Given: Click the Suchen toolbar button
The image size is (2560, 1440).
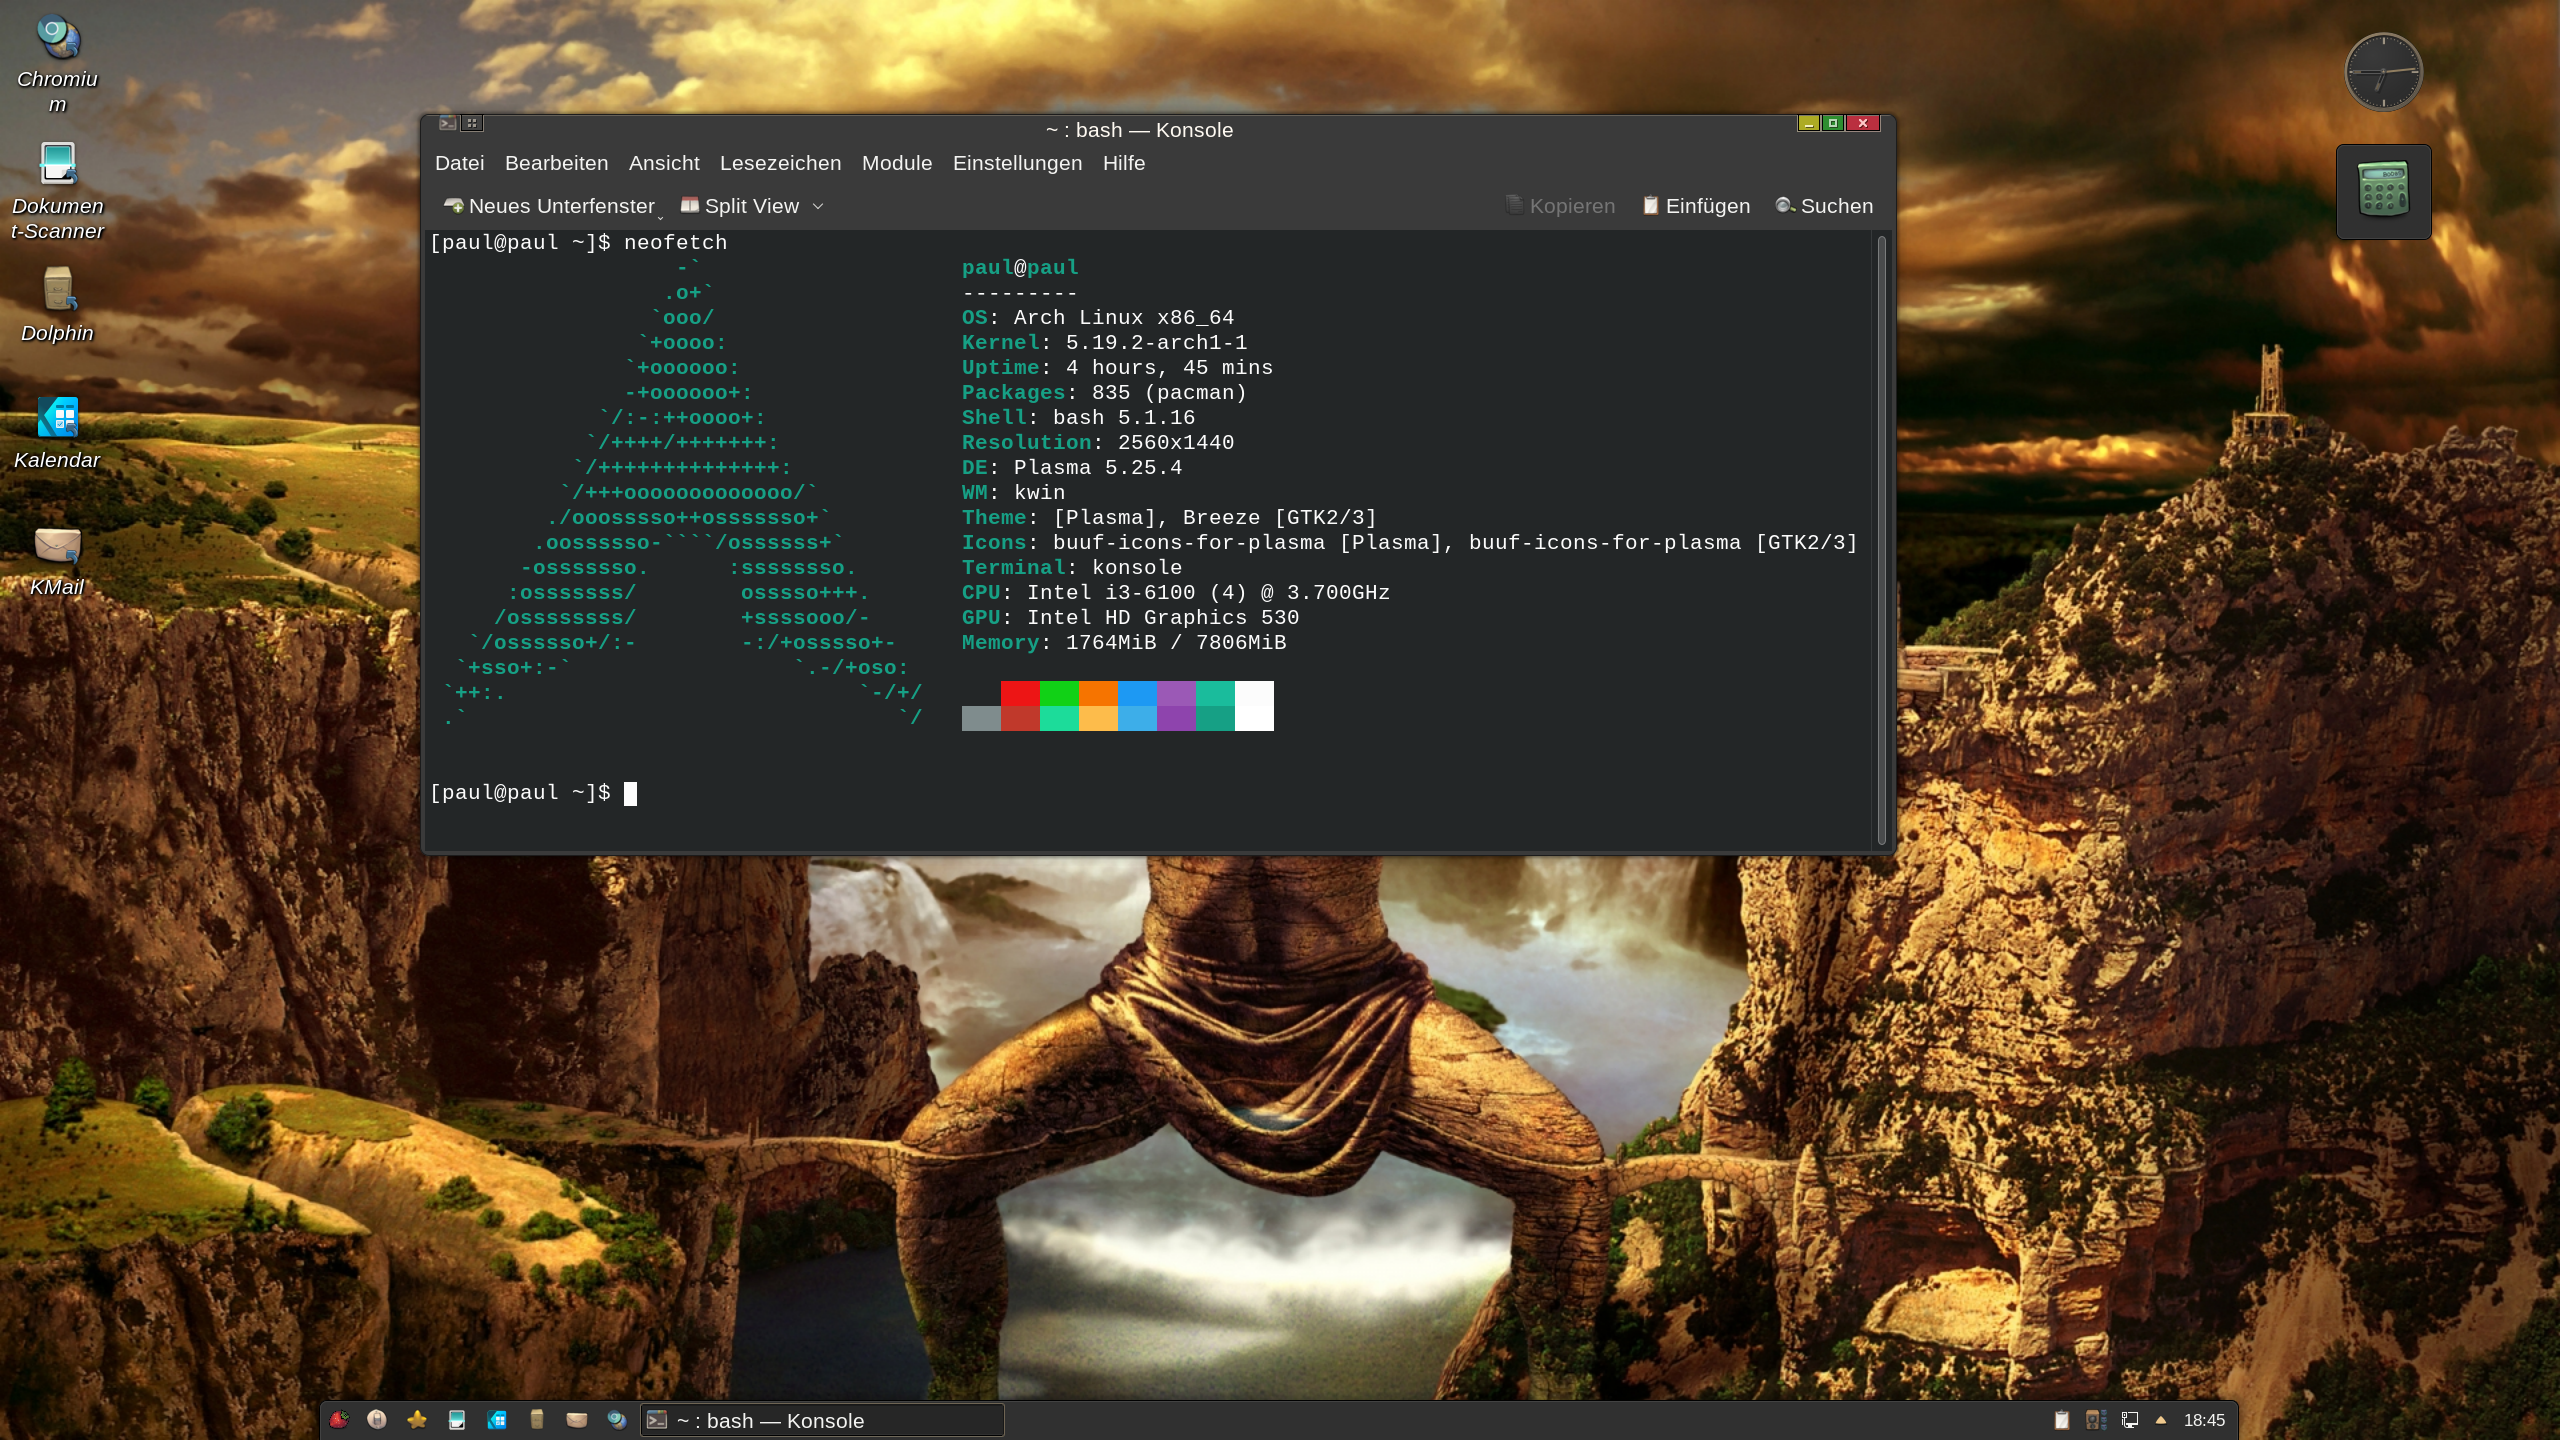Looking at the screenshot, I should 1824,206.
